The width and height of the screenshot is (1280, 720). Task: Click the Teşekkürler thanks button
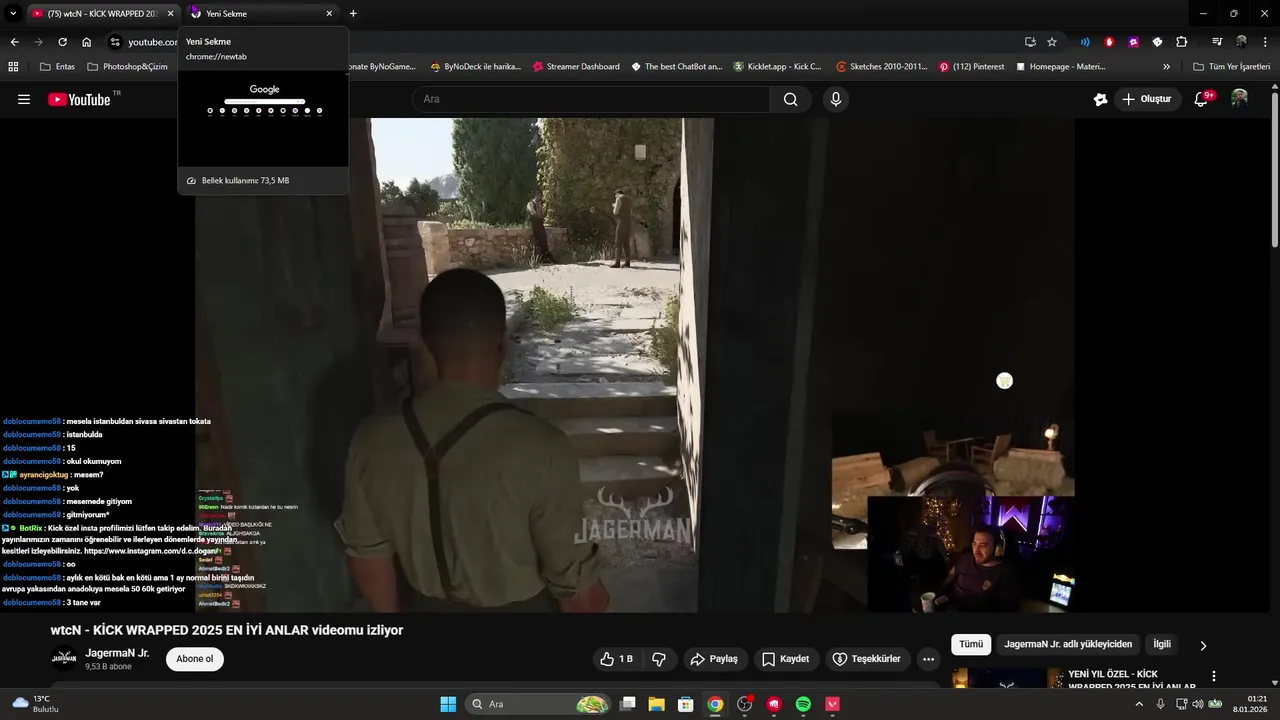[x=867, y=659]
